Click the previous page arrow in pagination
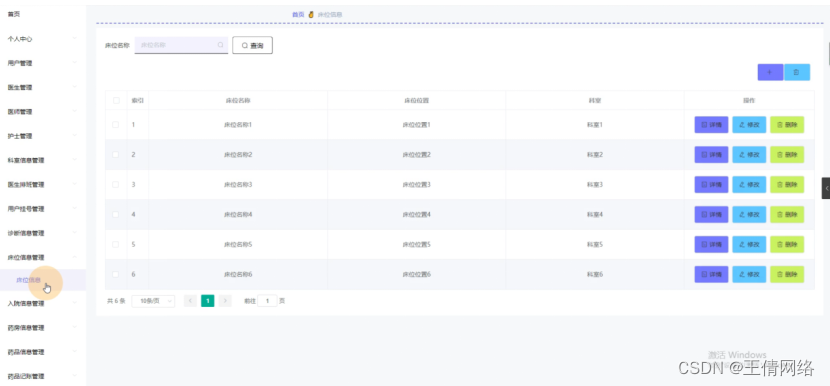 (x=190, y=301)
